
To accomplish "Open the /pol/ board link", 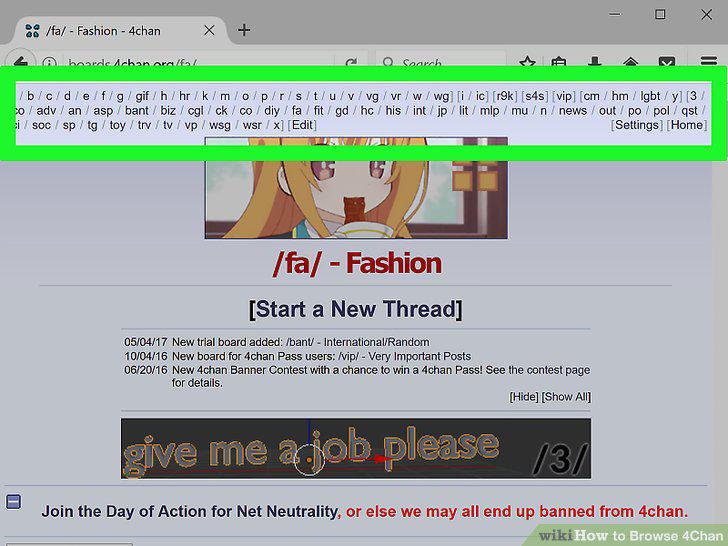I will click(661, 111).
